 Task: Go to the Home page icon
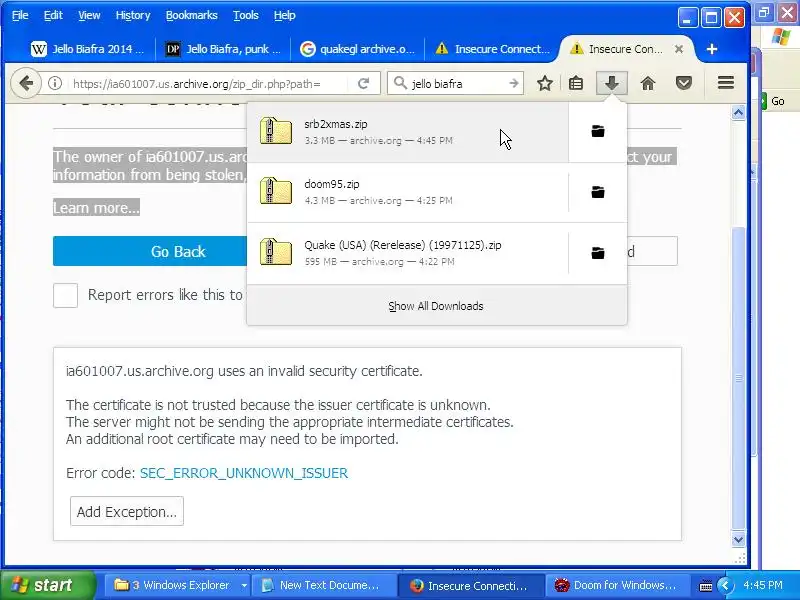[x=648, y=83]
